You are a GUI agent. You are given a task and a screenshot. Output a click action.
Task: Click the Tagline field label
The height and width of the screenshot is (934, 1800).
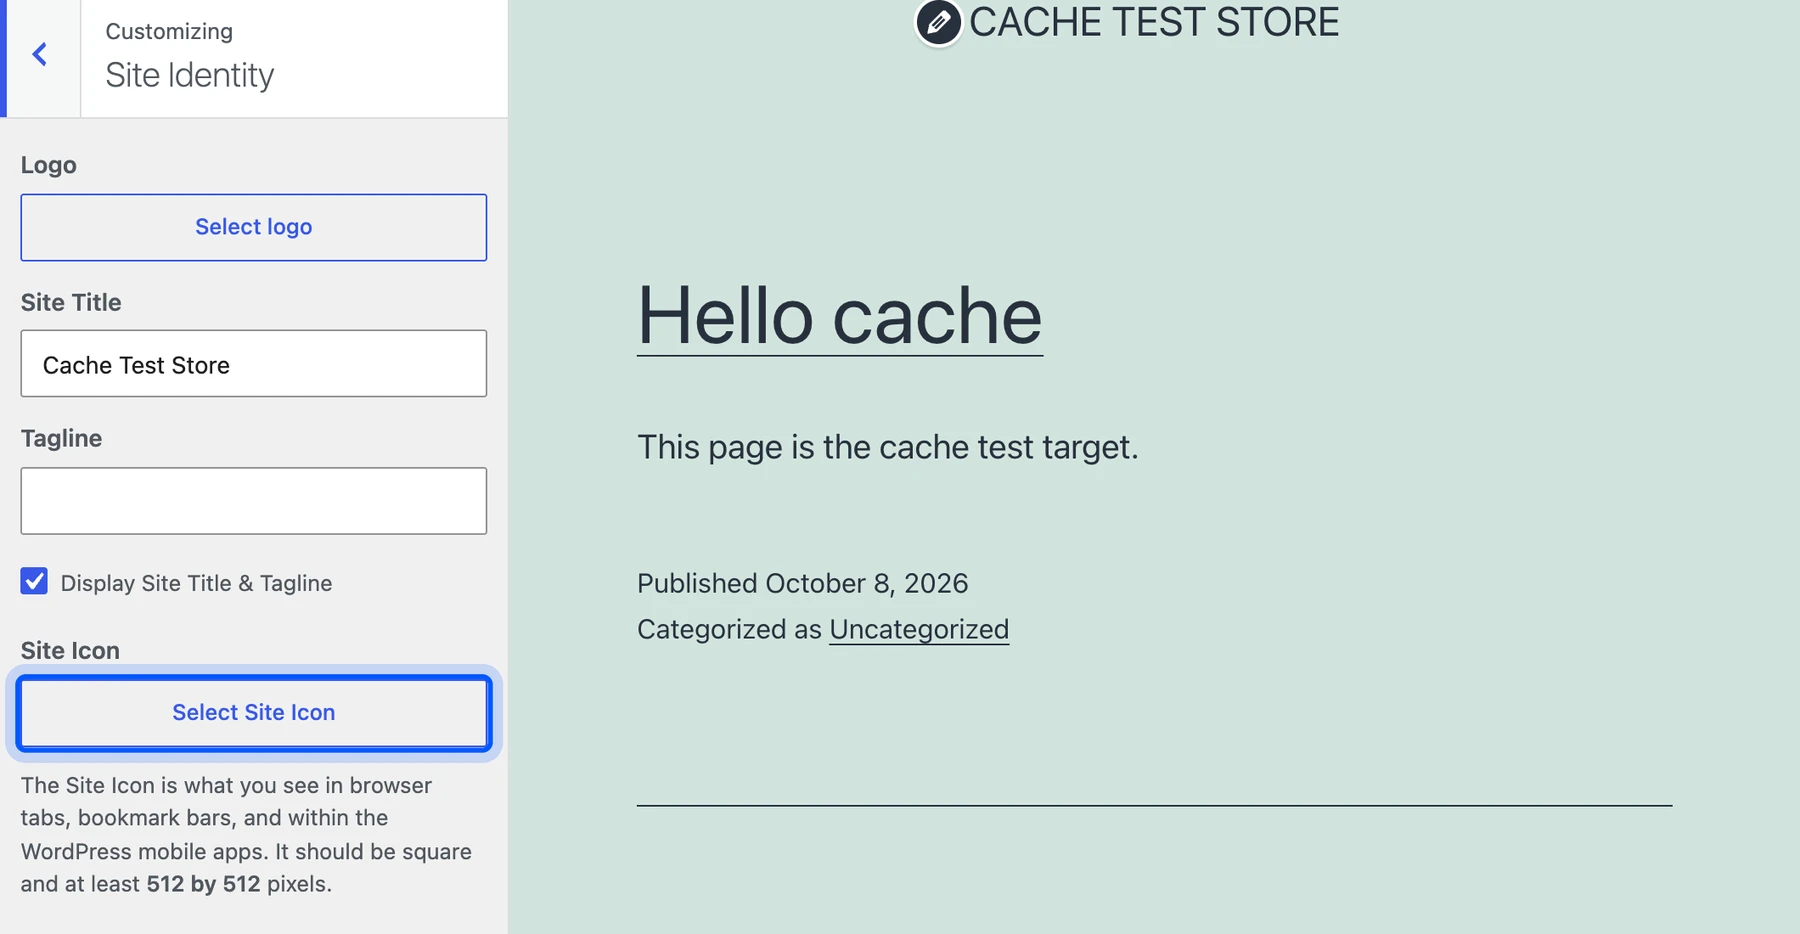[x=61, y=438]
